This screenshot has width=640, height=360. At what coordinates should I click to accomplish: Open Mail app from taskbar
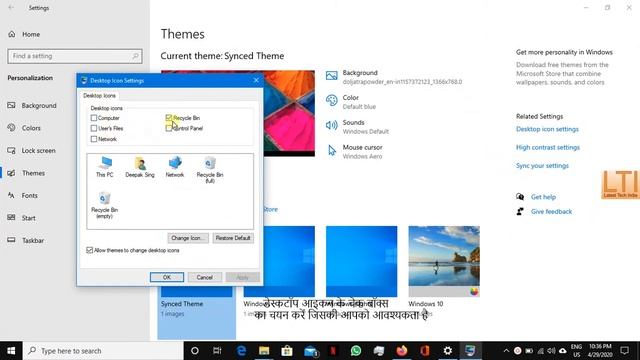(311, 351)
